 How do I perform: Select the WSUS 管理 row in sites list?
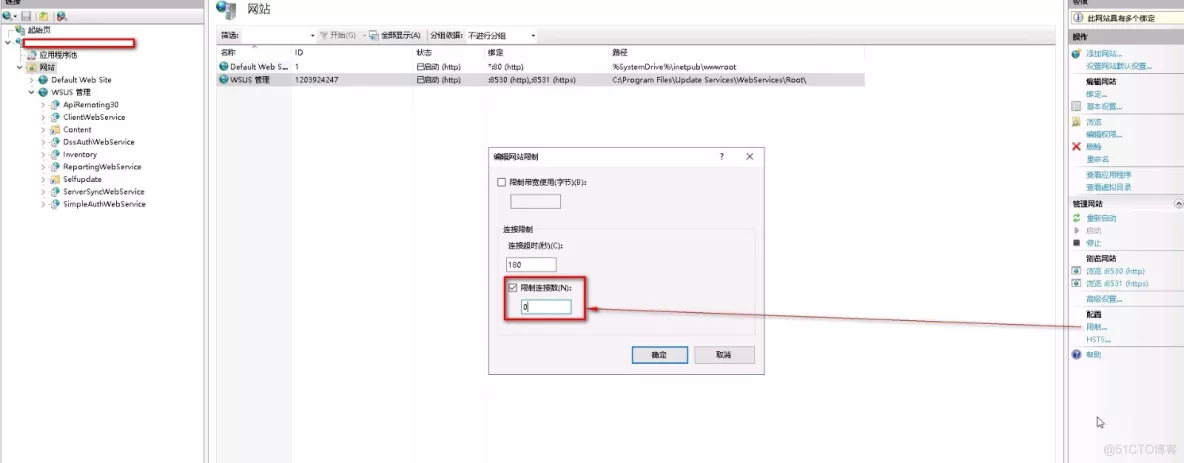click(540, 79)
